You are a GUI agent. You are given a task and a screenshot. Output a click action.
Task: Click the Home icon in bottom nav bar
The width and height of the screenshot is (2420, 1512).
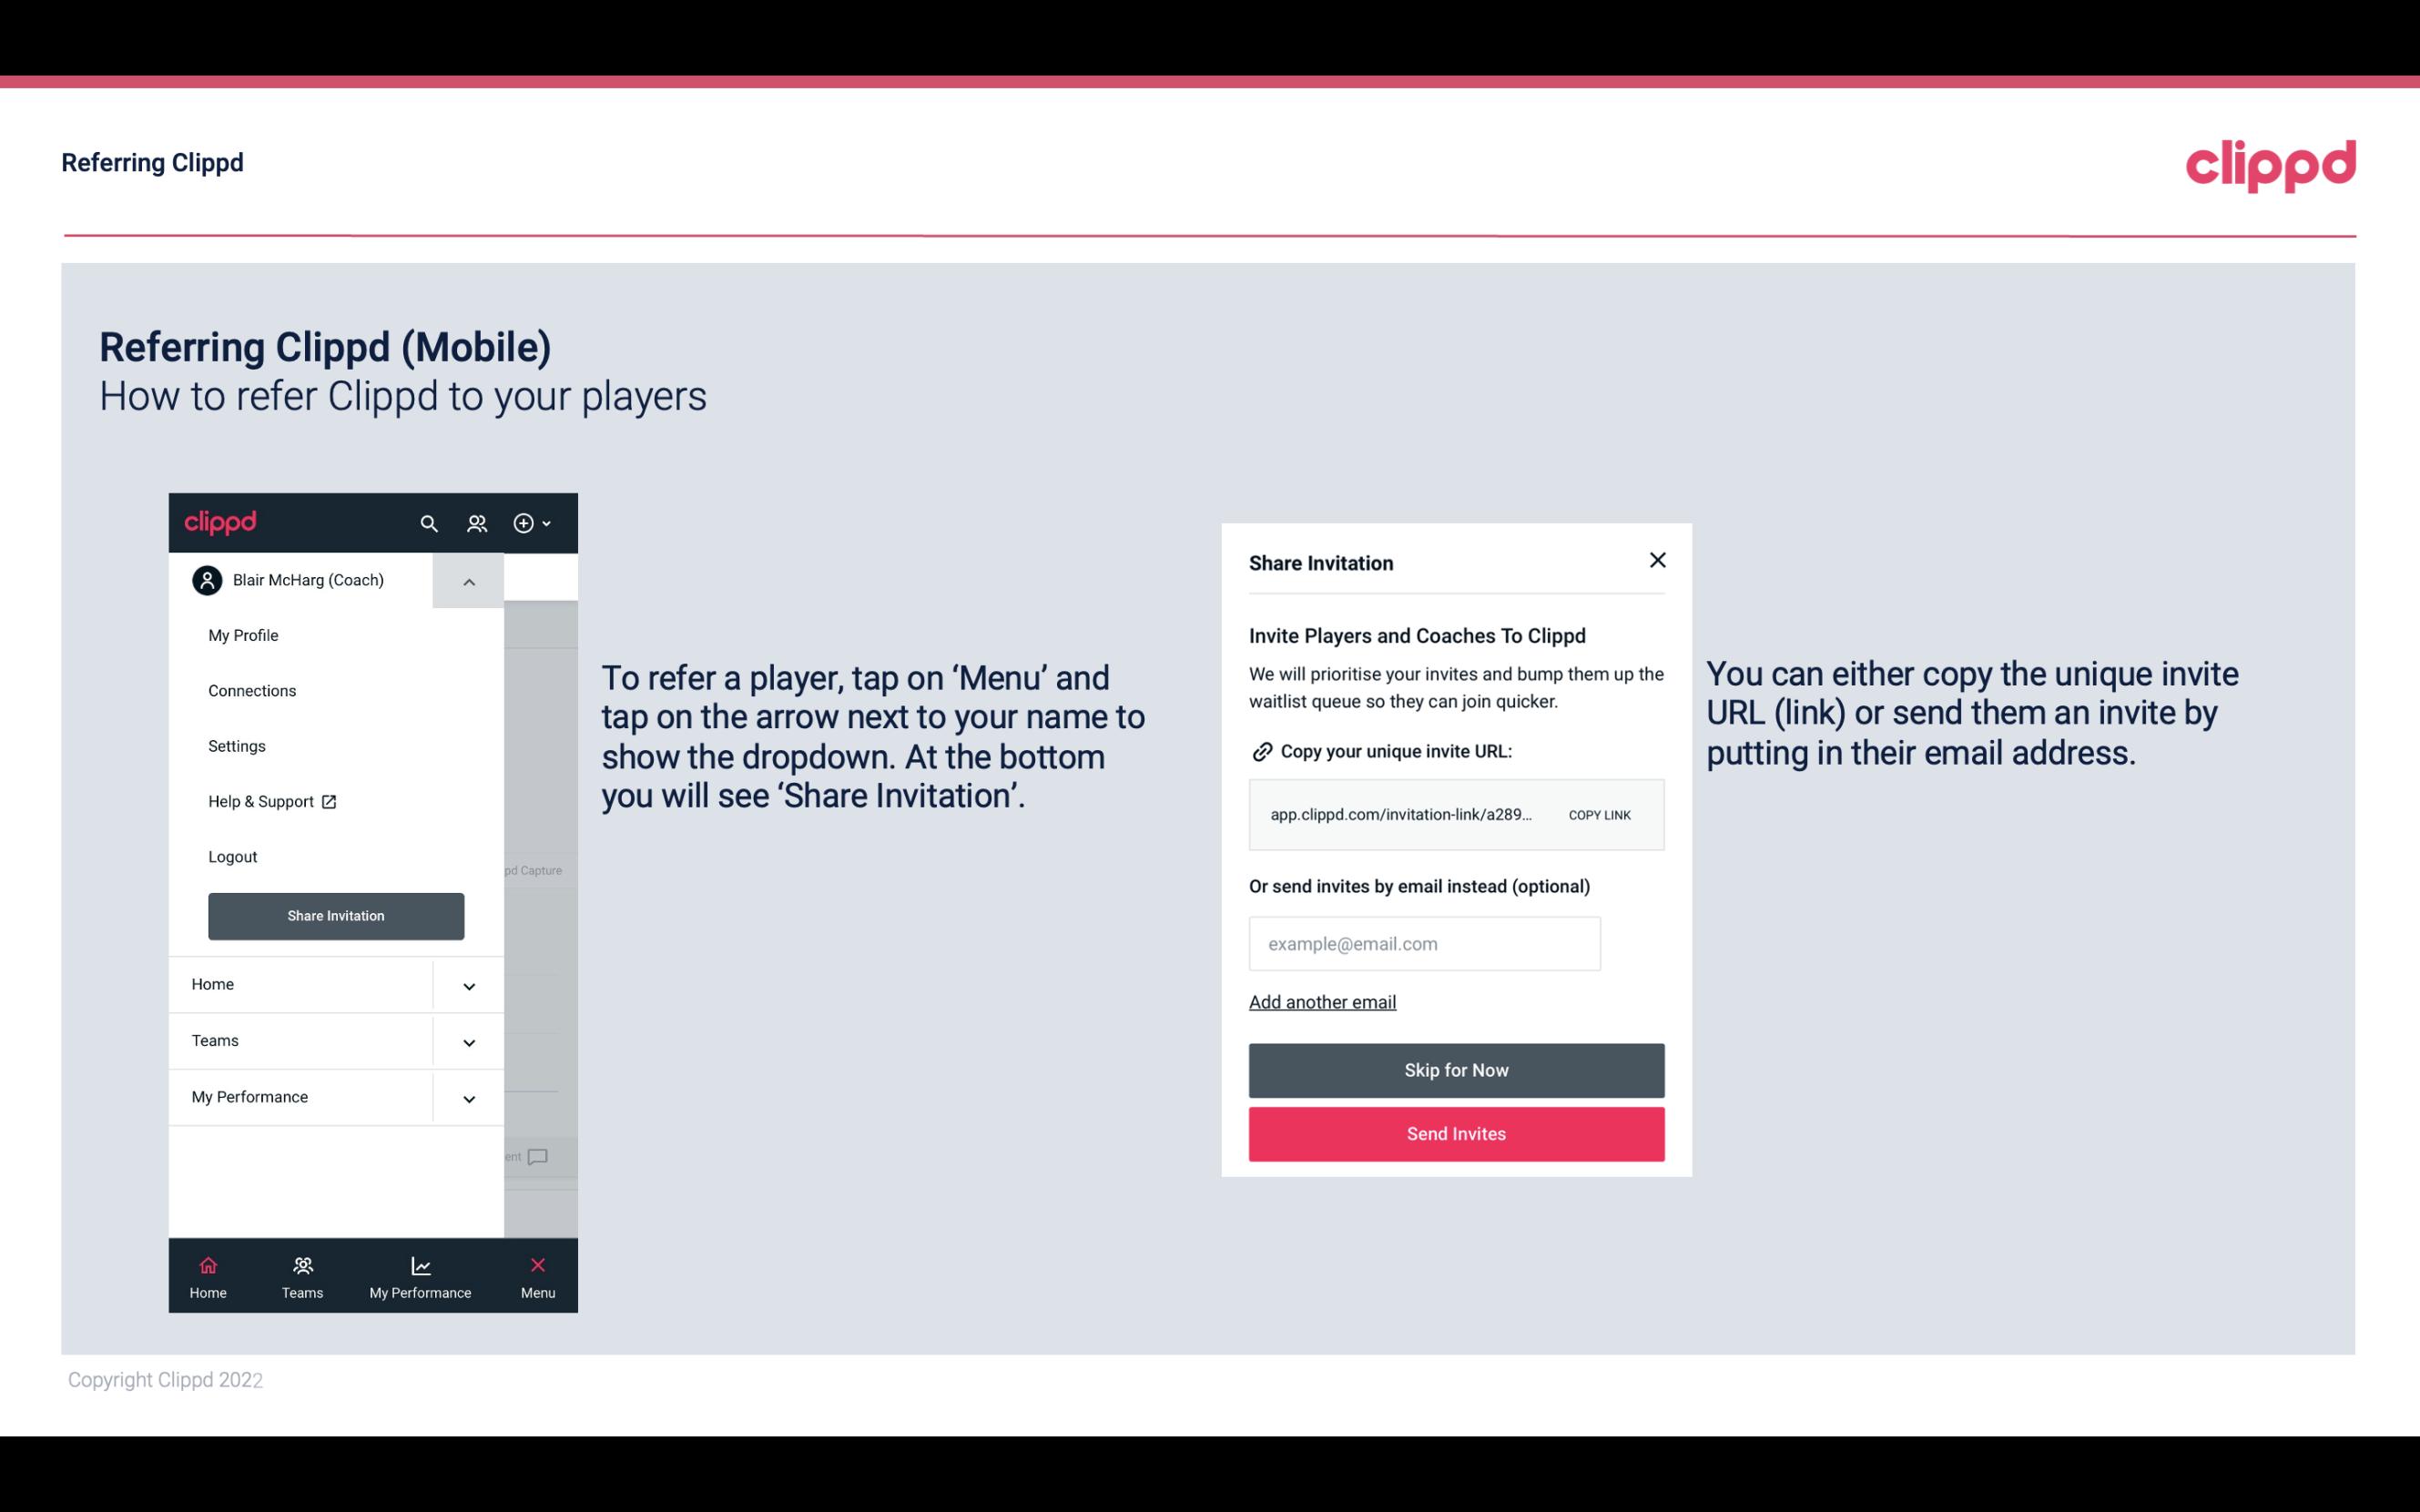(208, 1264)
